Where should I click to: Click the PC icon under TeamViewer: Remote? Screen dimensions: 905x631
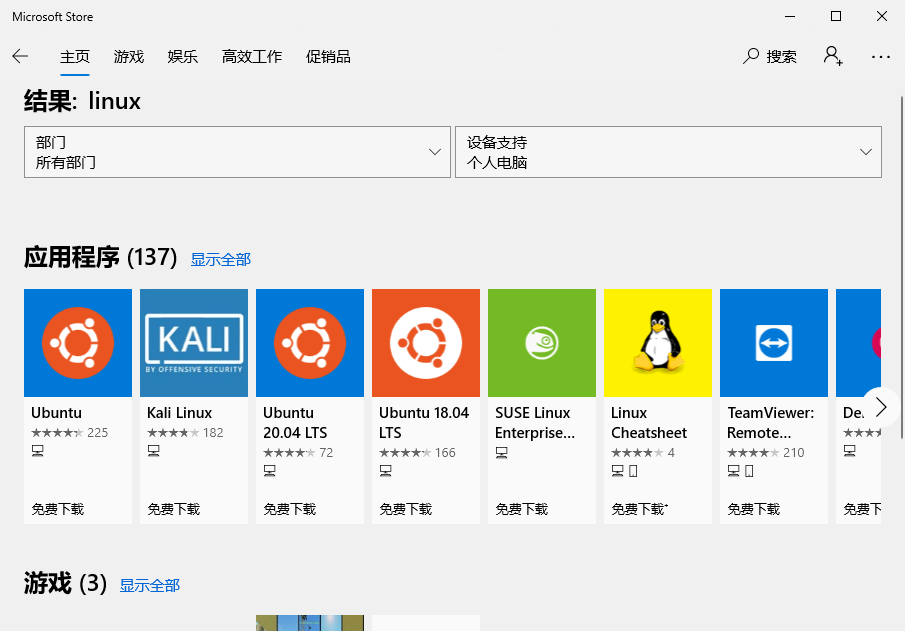[734, 471]
